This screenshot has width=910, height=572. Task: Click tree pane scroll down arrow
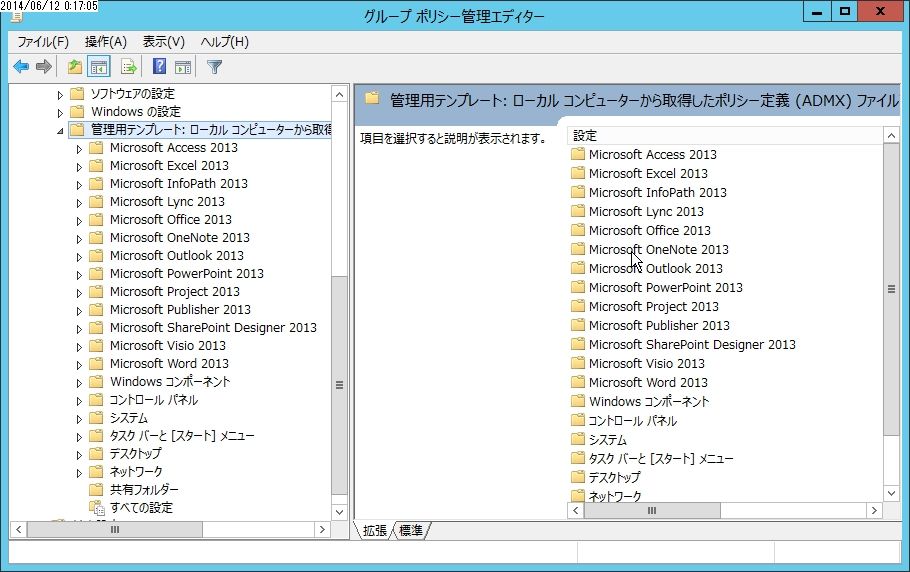pyautogui.click(x=340, y=512)
